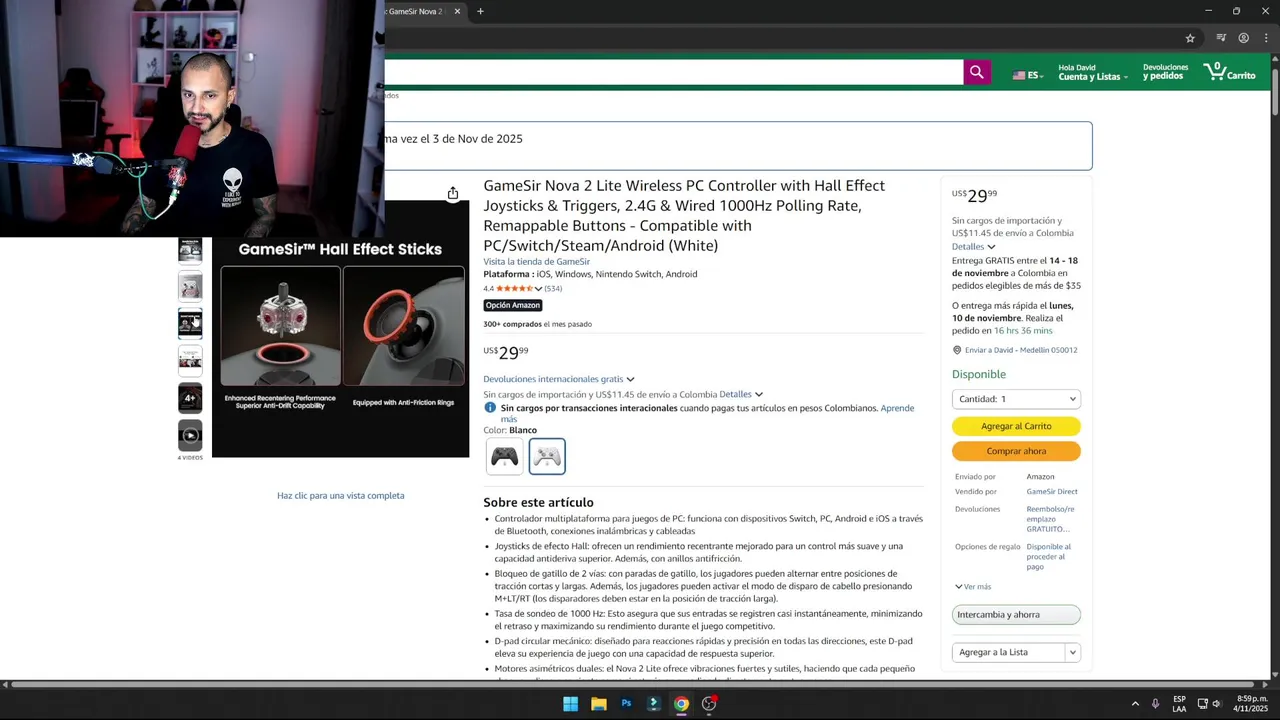Image resolution: width=1280 pixels, height=720 pixels.
Task: Select the white controller color swatch
Action: [547, 456]
